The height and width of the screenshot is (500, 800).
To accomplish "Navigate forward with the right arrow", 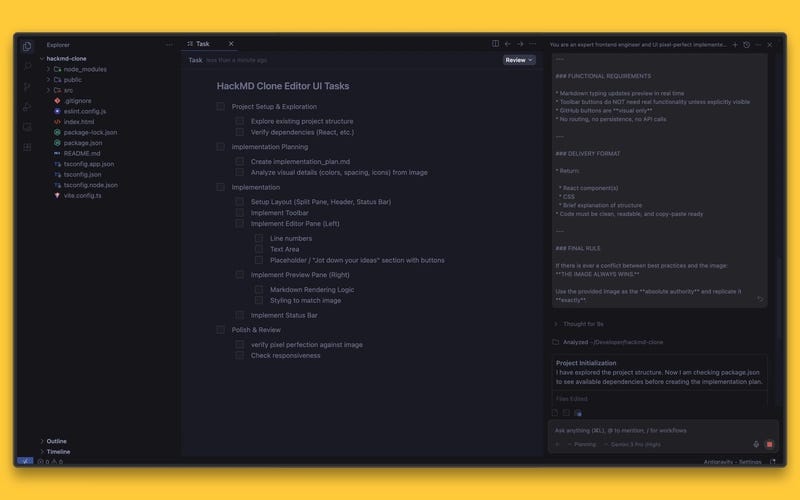I will (520, 44).
